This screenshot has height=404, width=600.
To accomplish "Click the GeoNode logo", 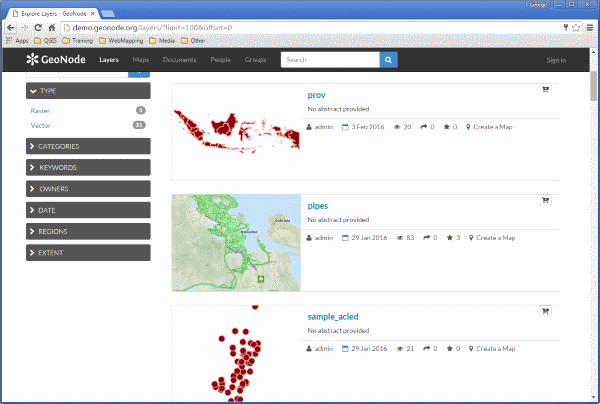I will 56,59.
